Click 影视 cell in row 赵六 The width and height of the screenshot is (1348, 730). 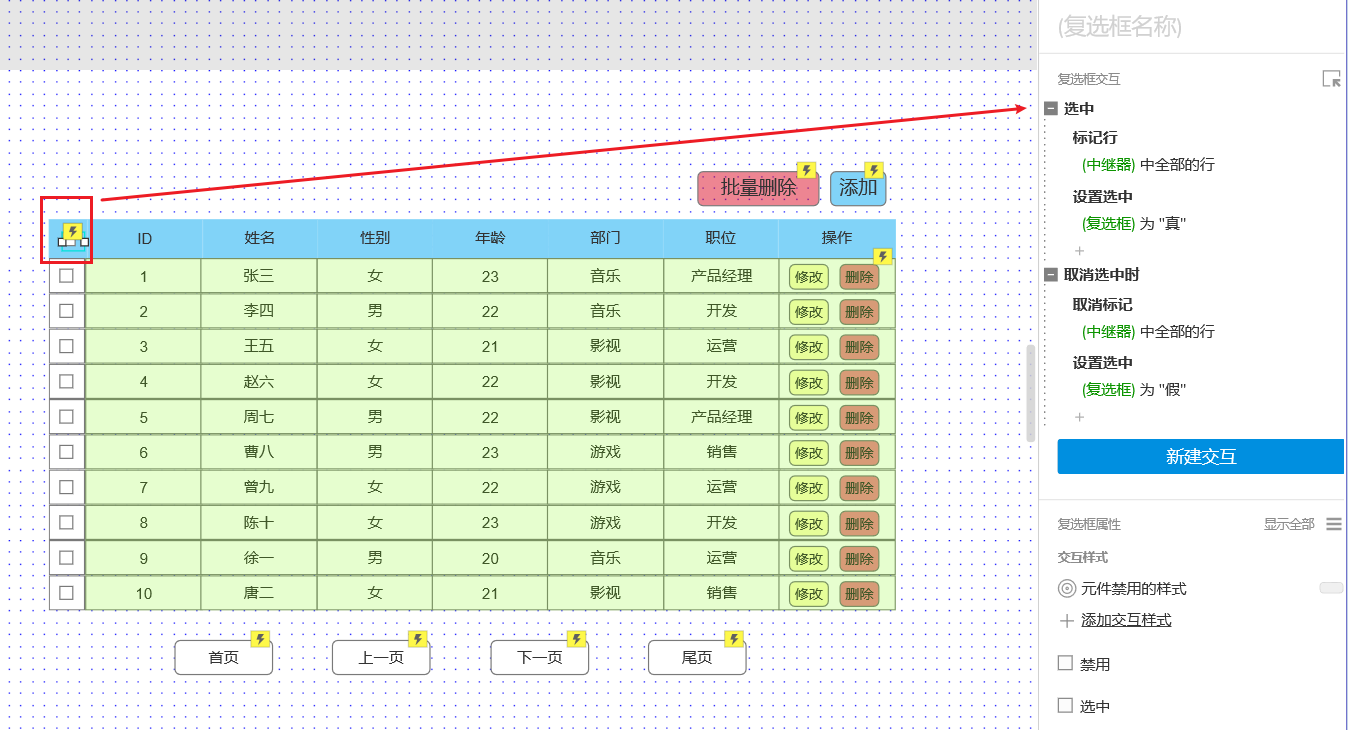(x=605, y=382)
